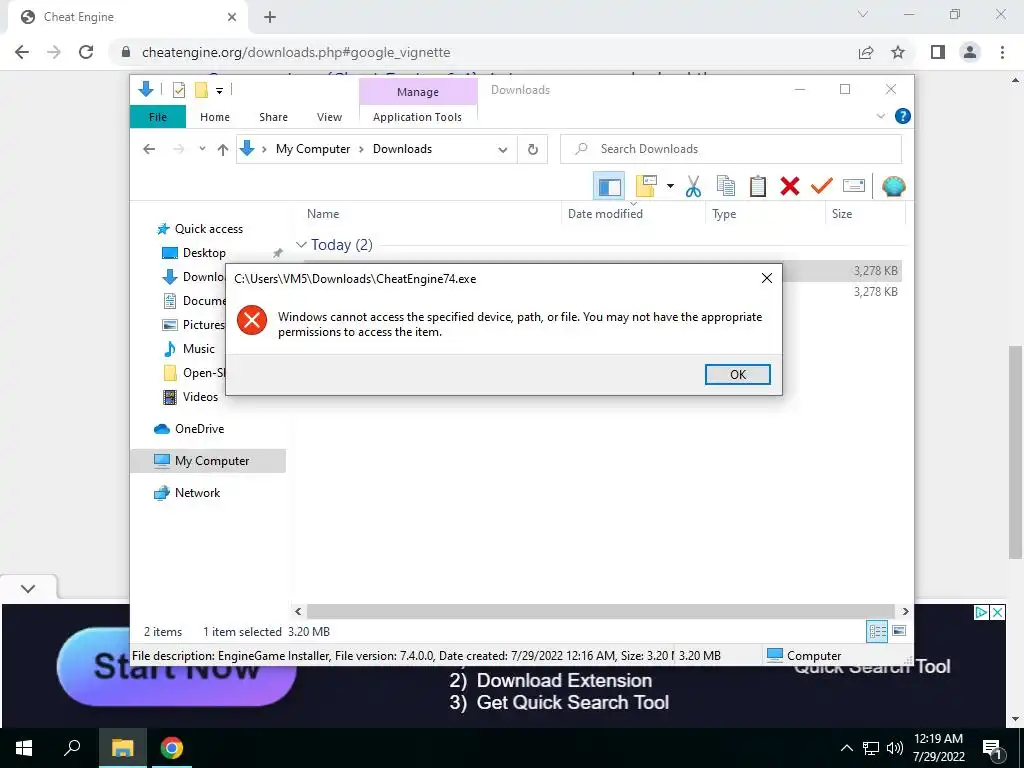This screenshot has width=1024, height=768.
Task: Click horizontal scrollbar right arrow
Action: tap(905, 611)
